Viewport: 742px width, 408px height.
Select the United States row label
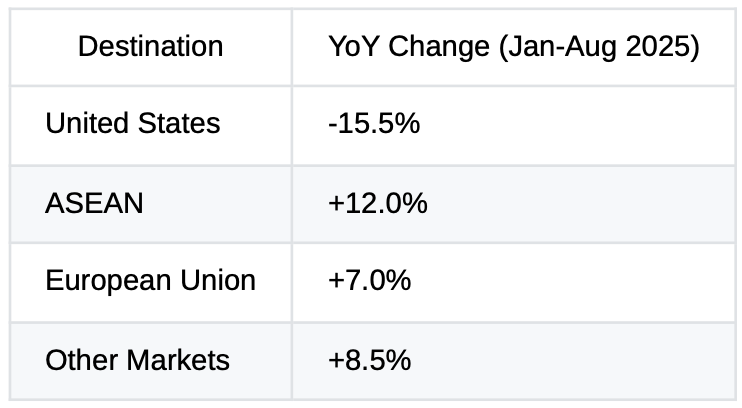150,125
